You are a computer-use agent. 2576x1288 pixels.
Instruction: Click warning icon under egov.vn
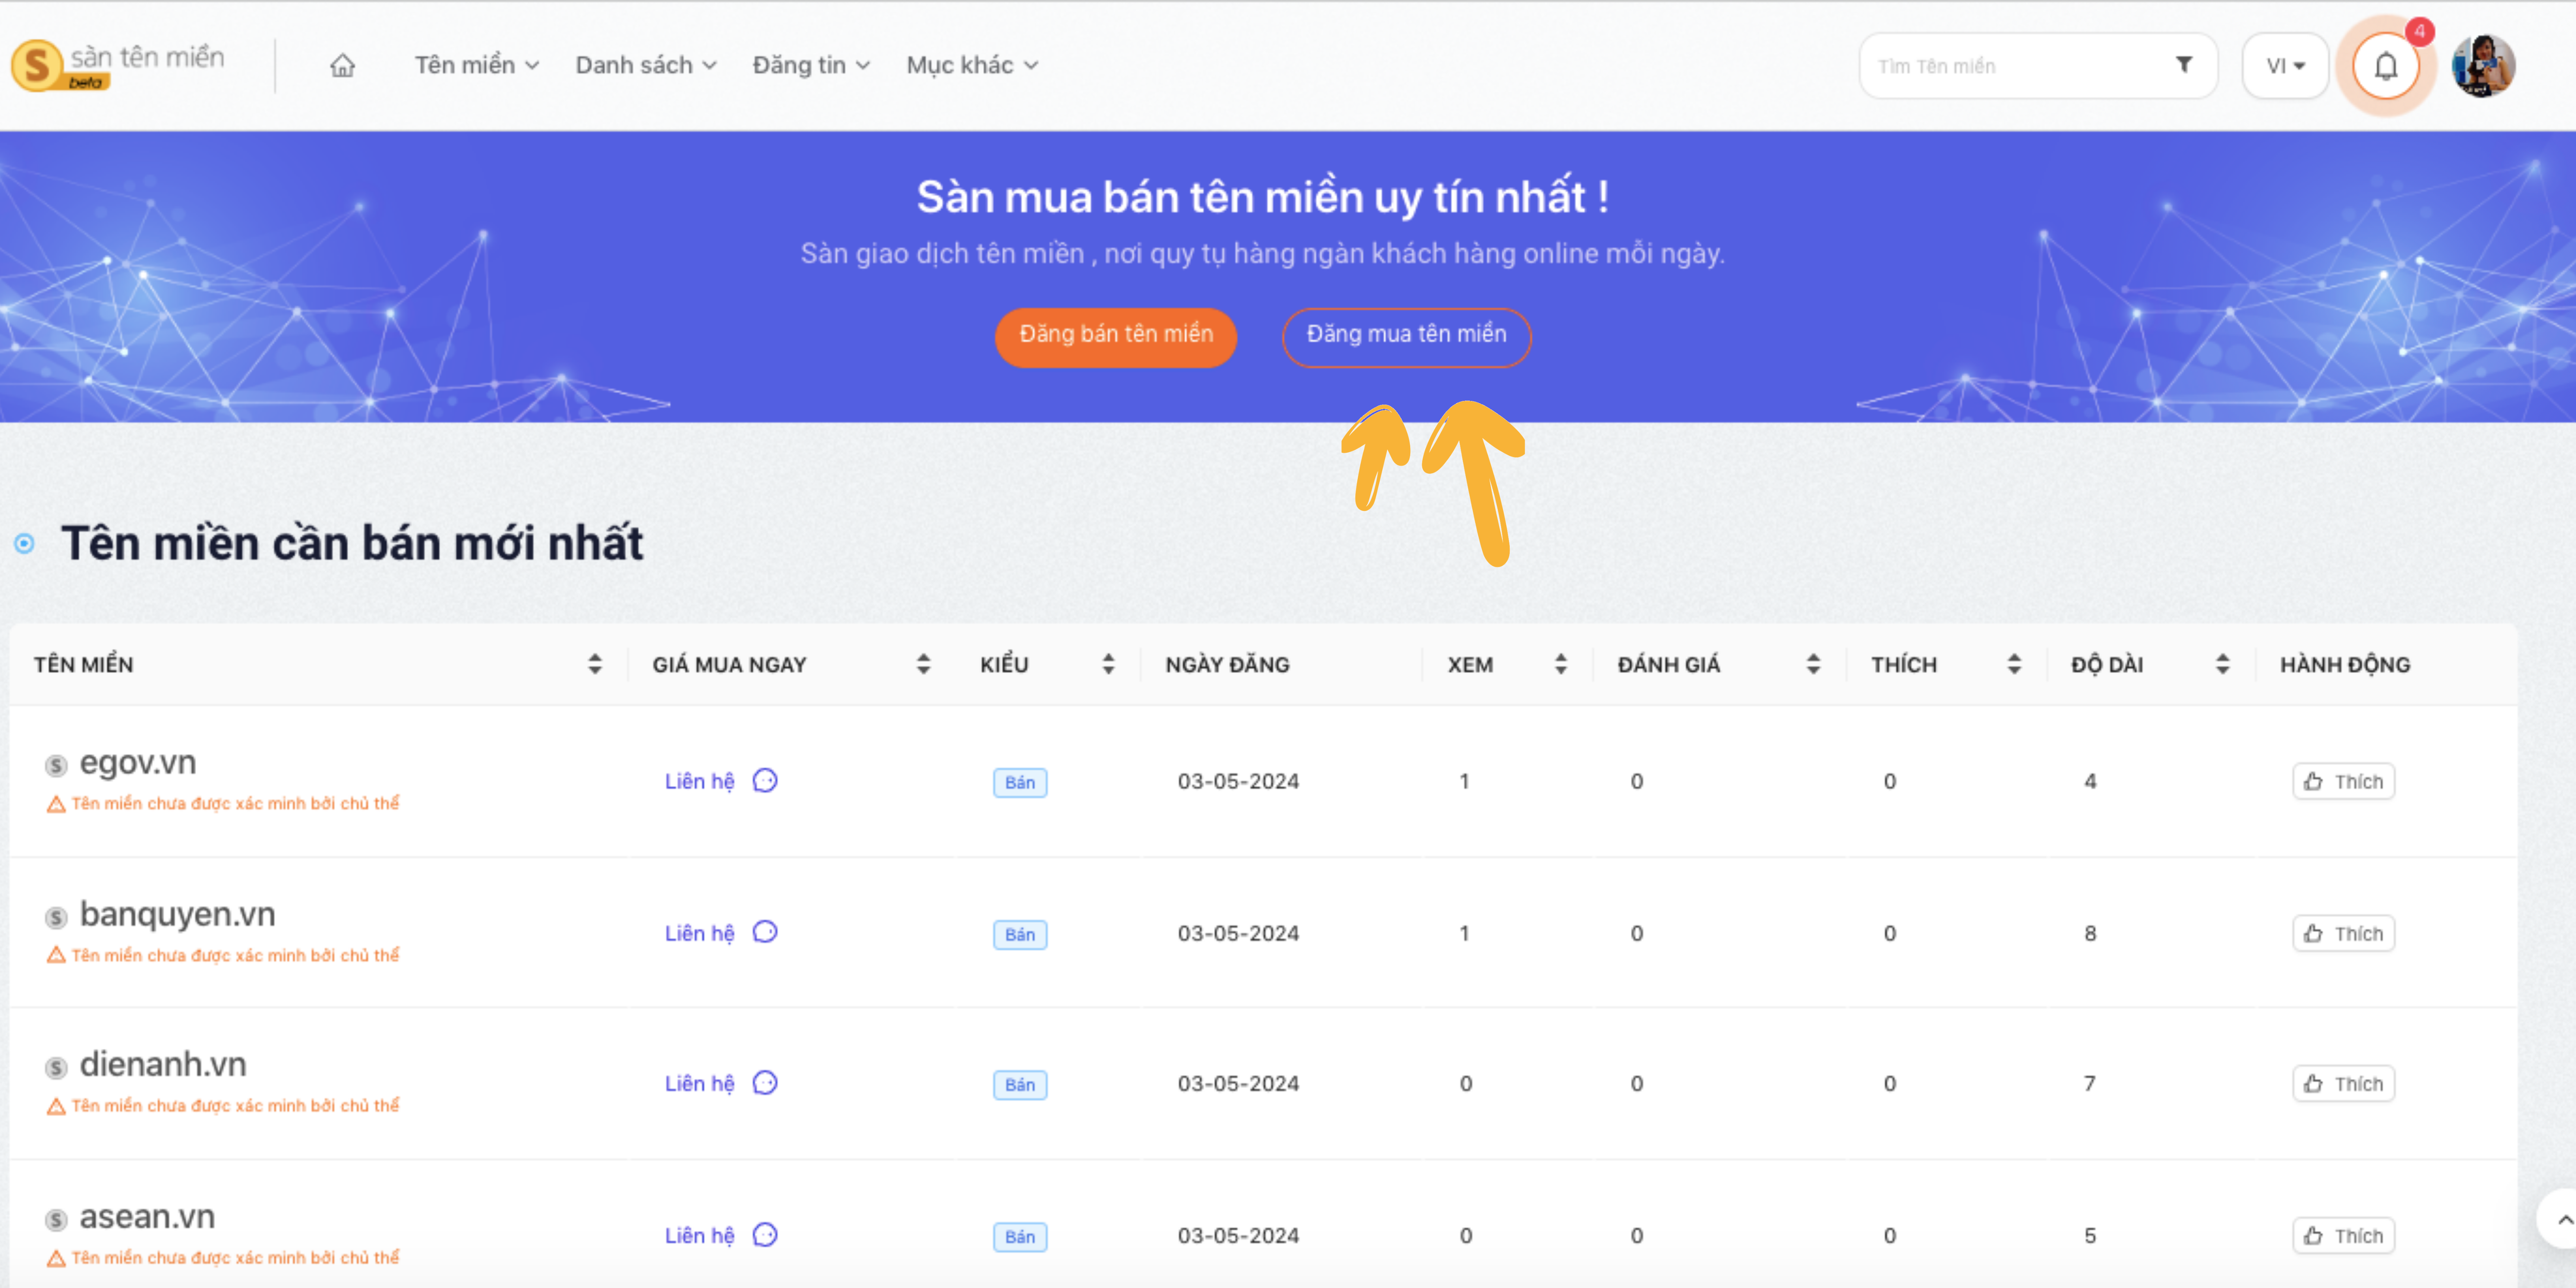coord(56,804)
